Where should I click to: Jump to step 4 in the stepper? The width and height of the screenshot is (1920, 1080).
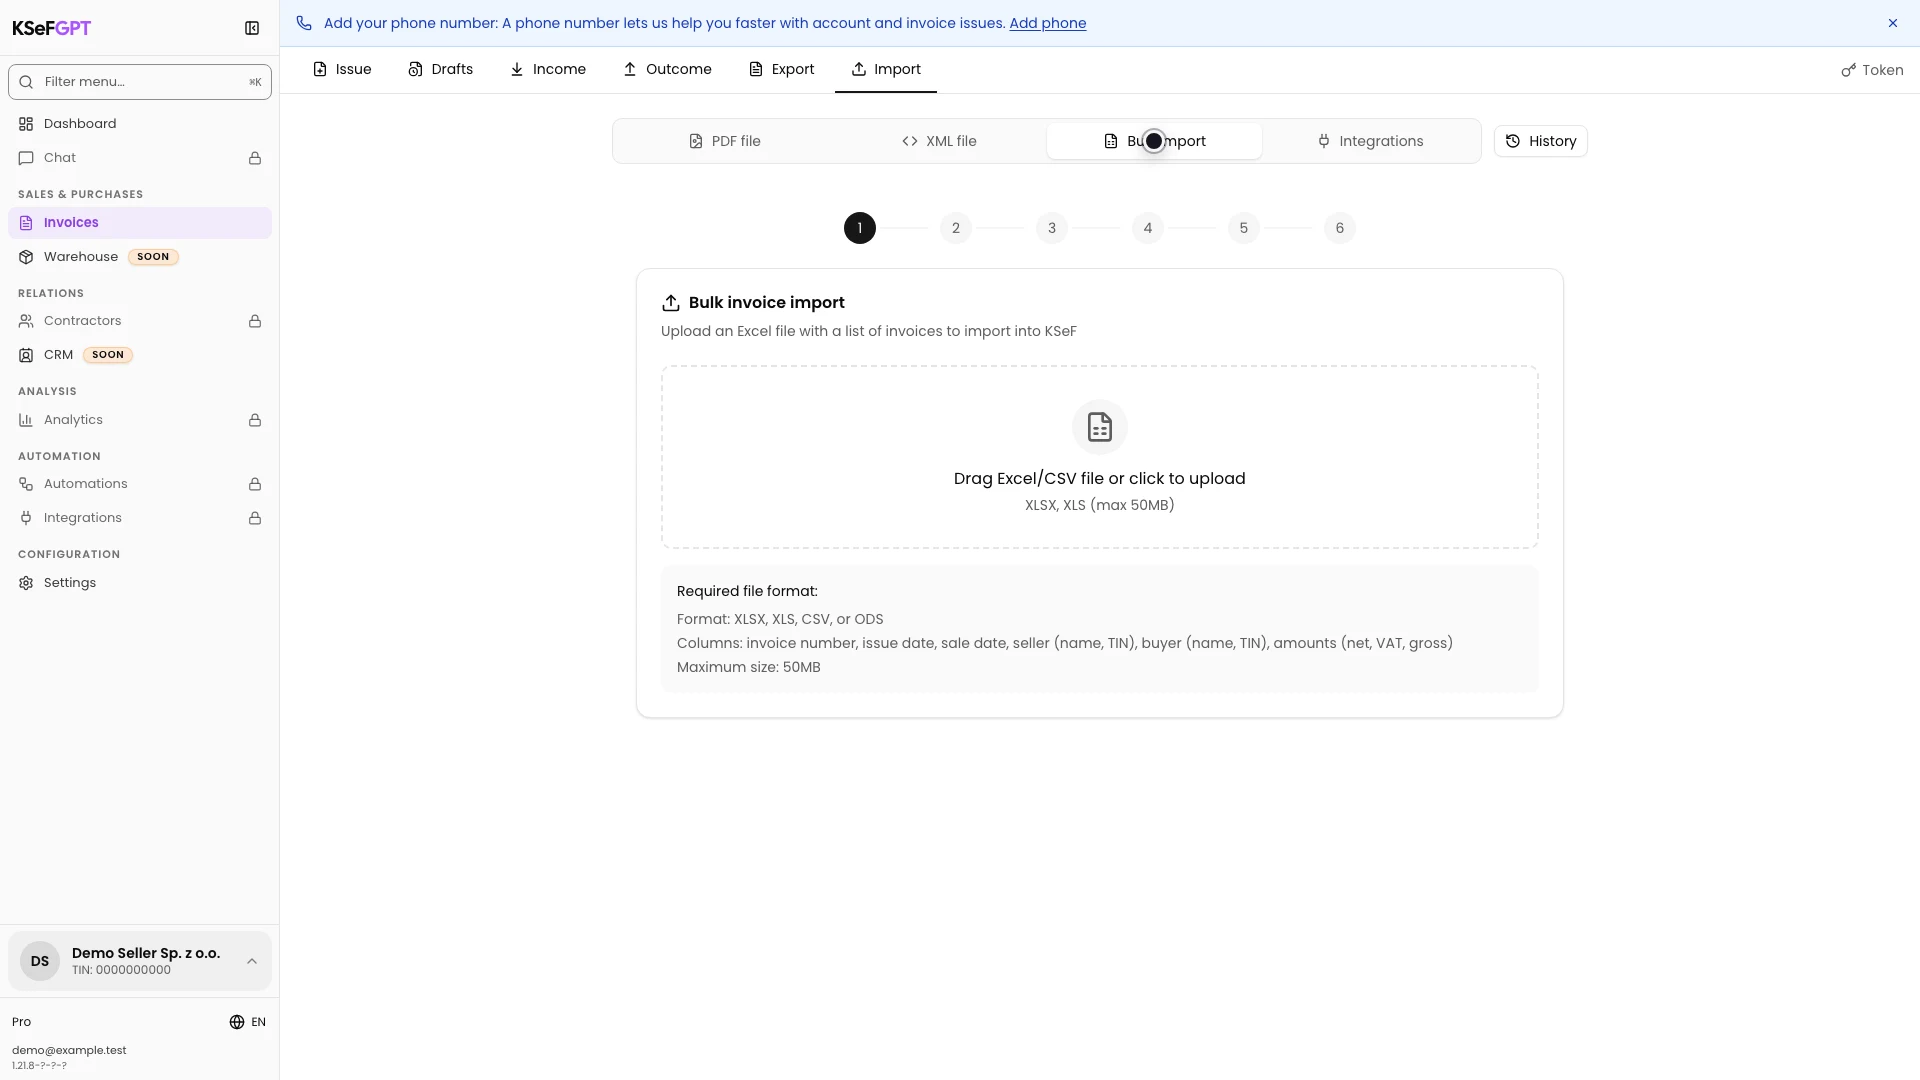click(x=1148, y=228)
